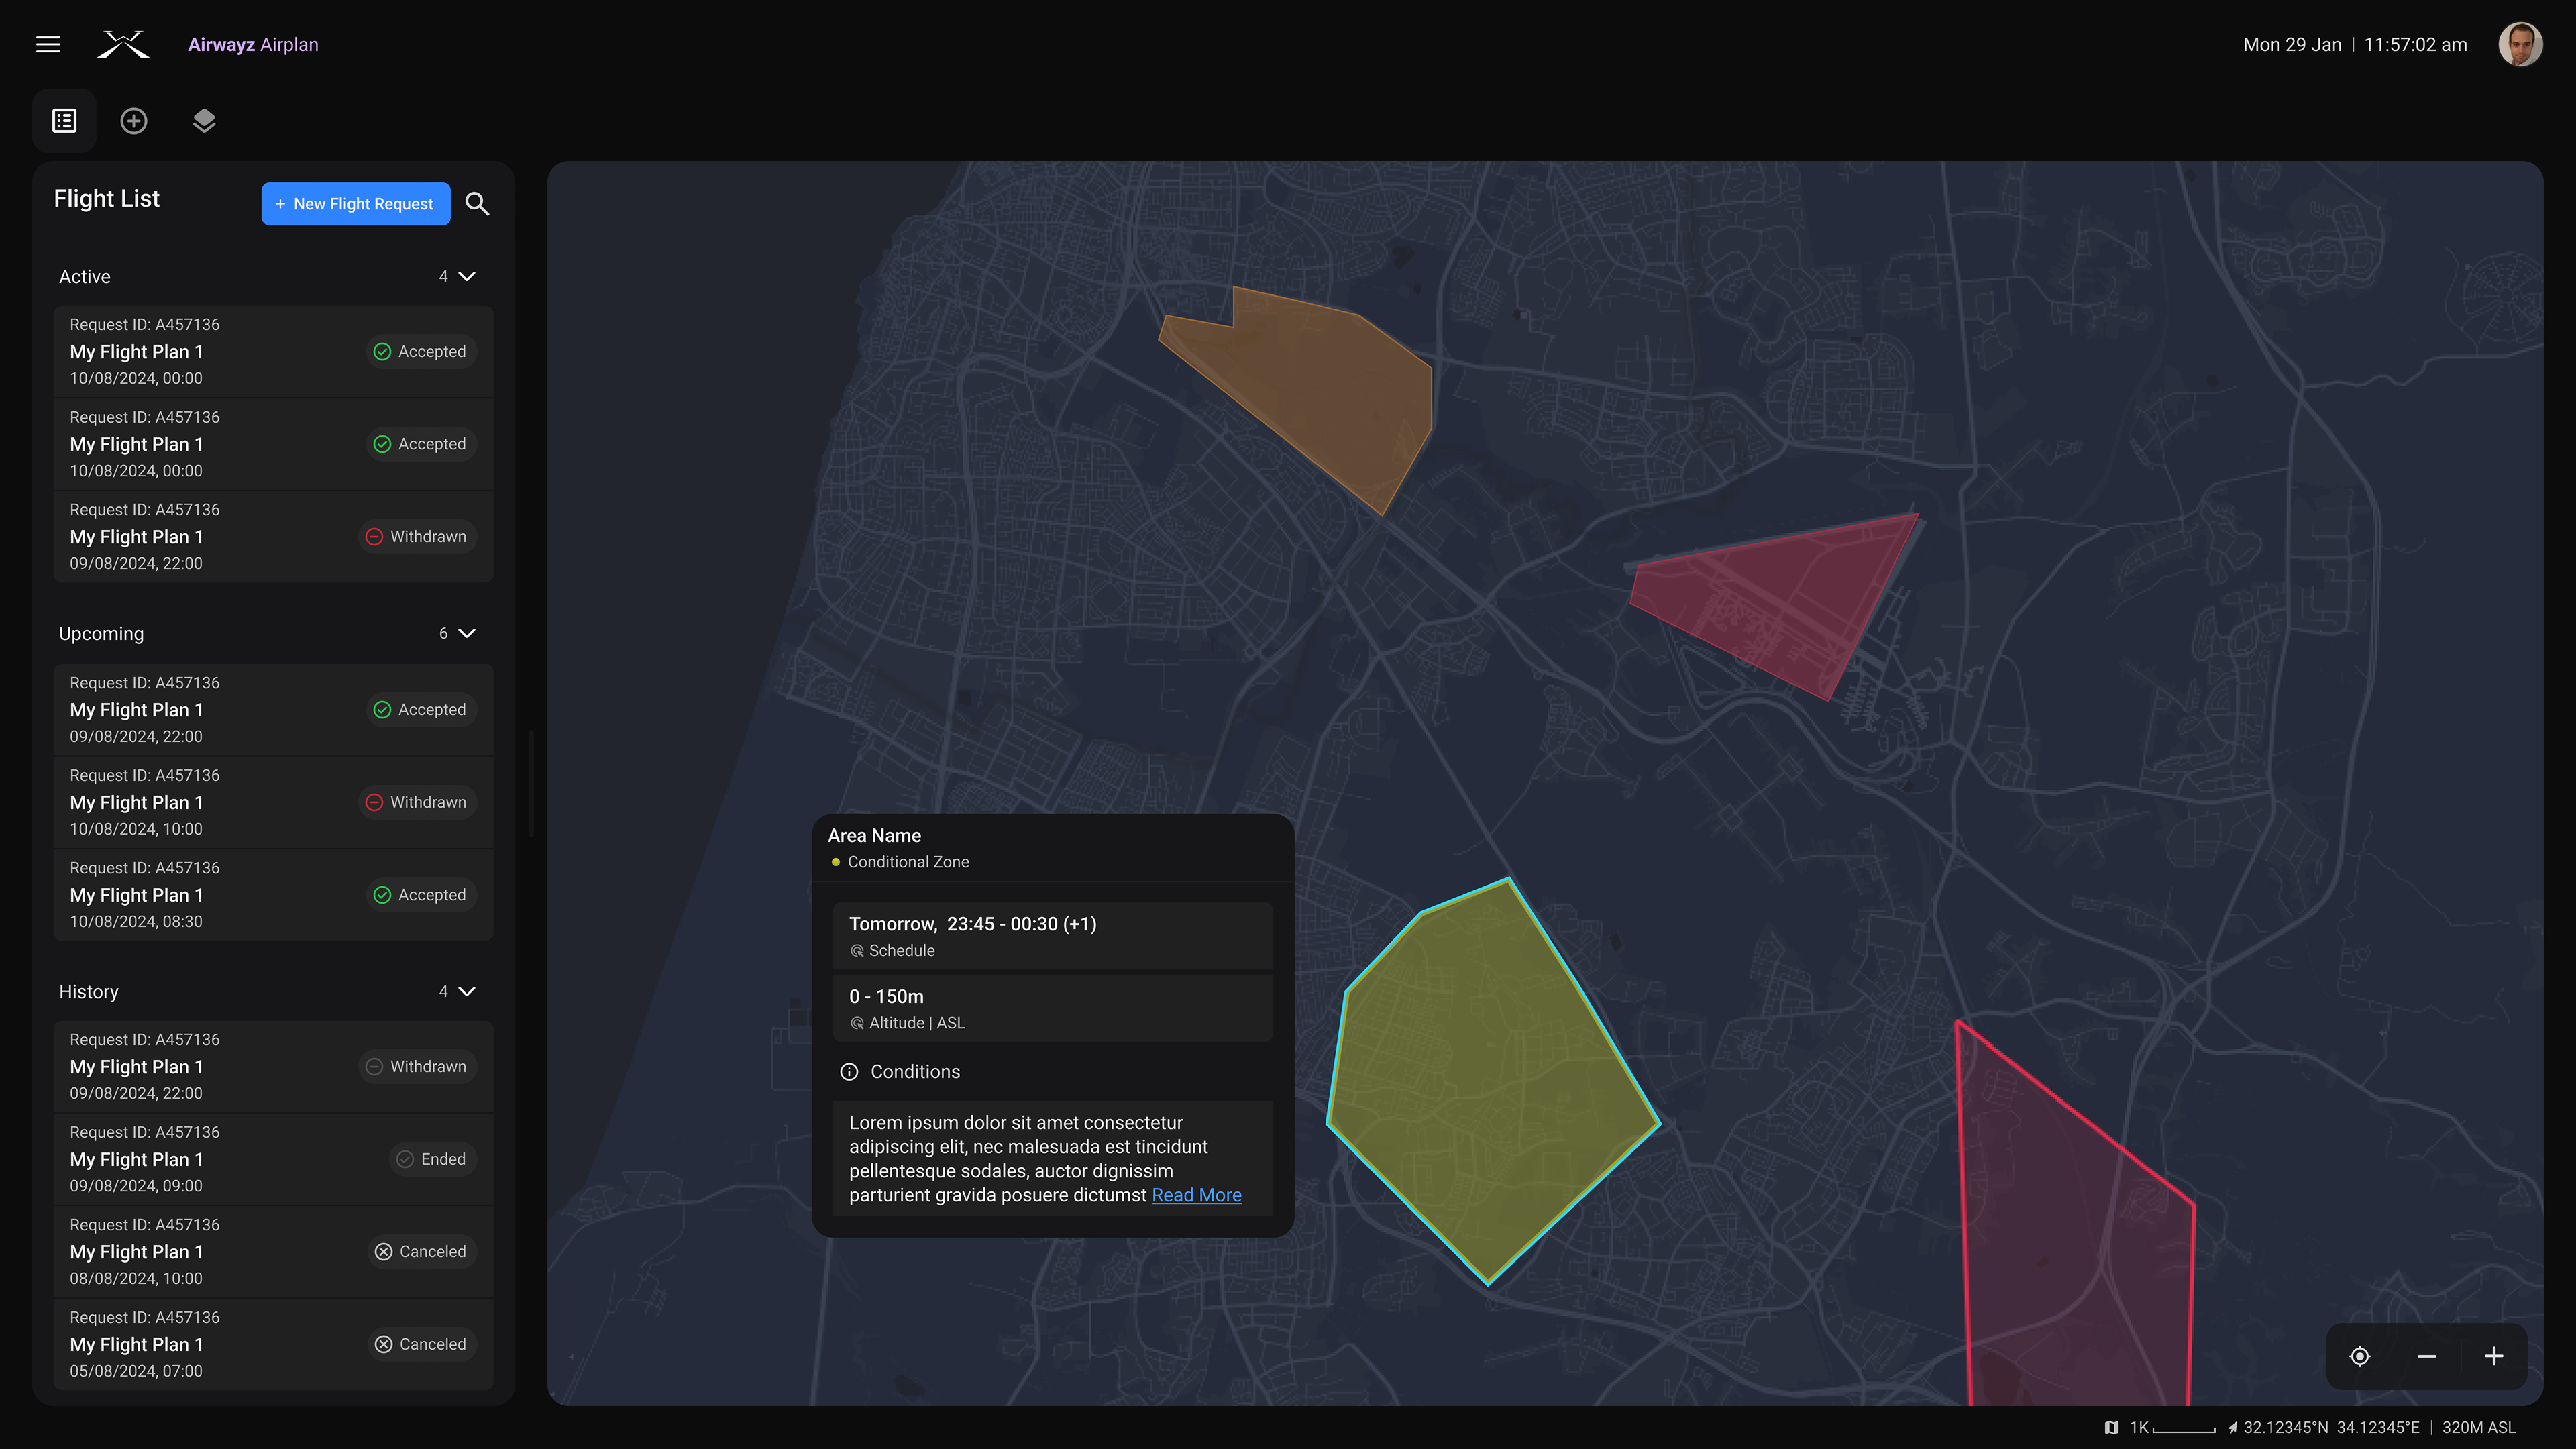Click Read More link in conditions
2576x1449 pixels.
click(1196, 1195)
